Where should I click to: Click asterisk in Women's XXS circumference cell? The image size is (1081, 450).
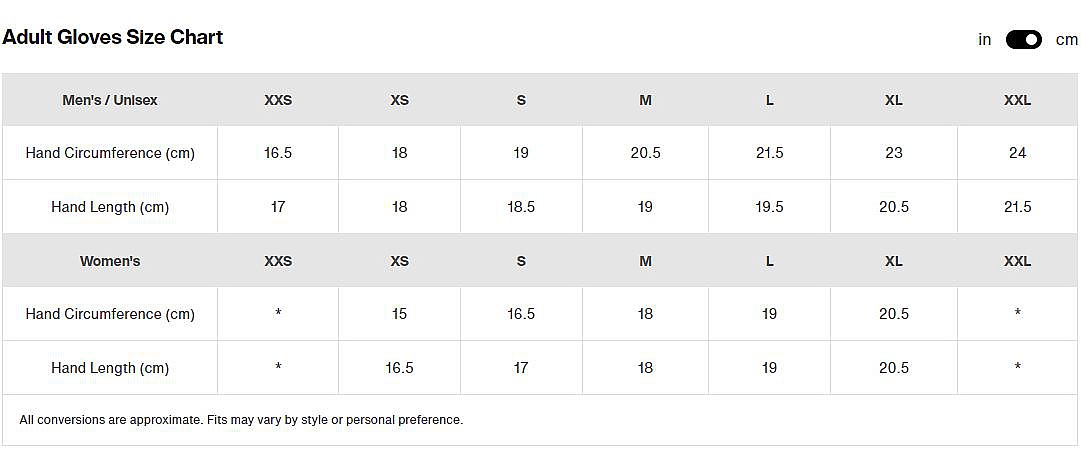[278, 314]
